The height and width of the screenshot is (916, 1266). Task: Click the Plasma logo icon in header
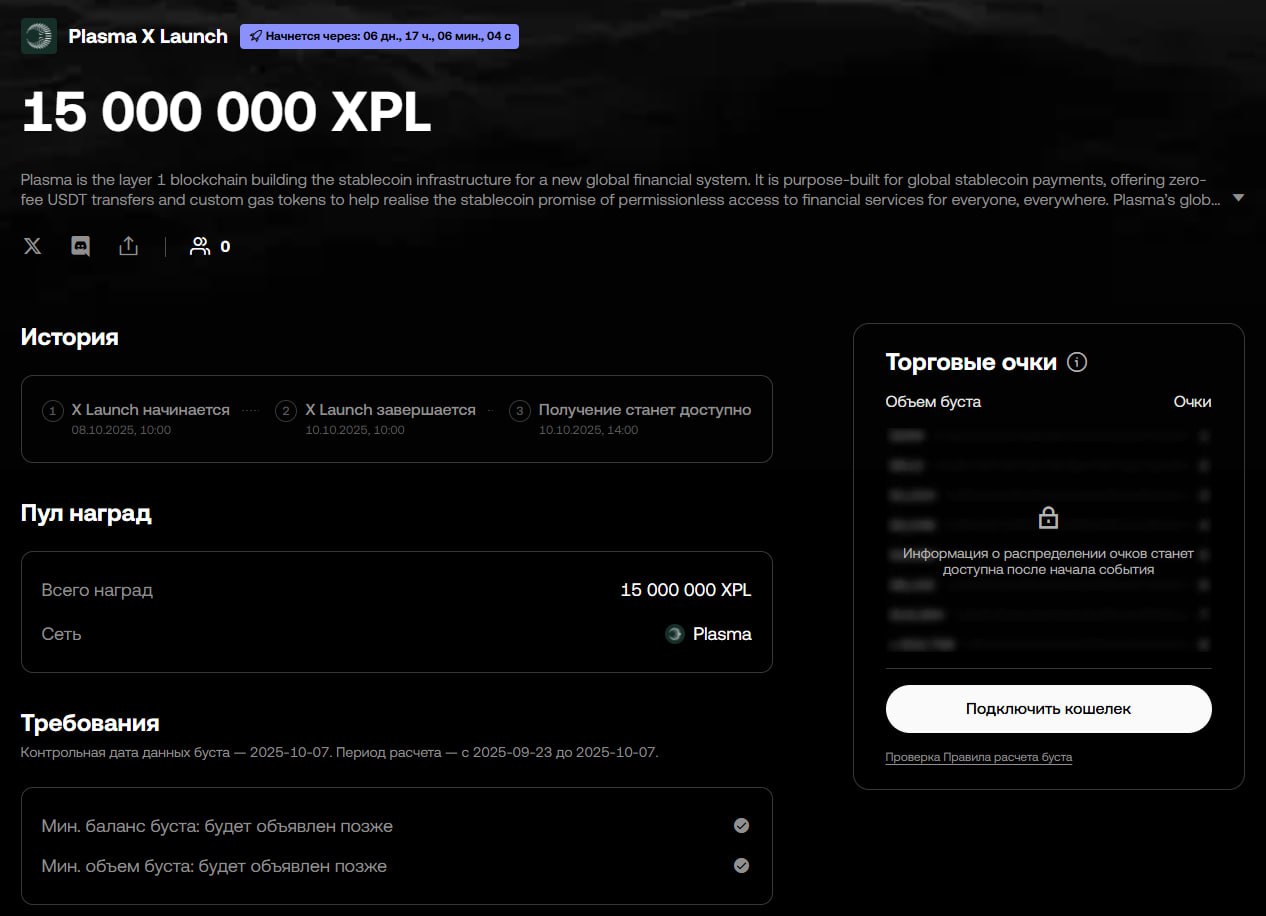pyautogui.click(x=39, y=36)
